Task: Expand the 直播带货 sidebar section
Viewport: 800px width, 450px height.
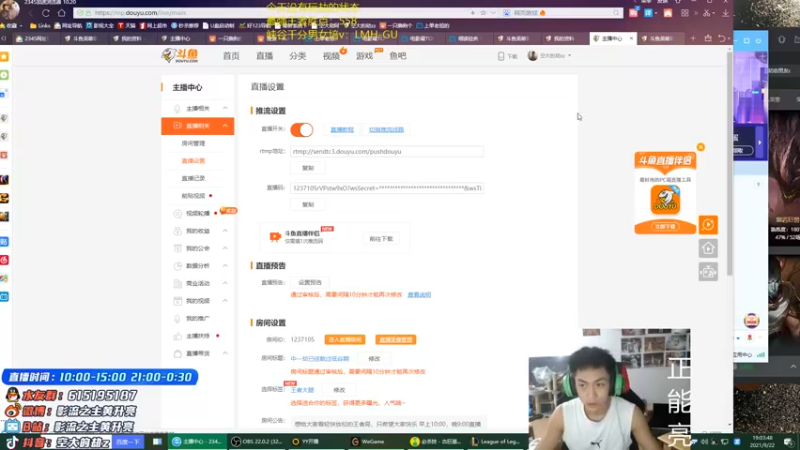Action: coord(197,353)
